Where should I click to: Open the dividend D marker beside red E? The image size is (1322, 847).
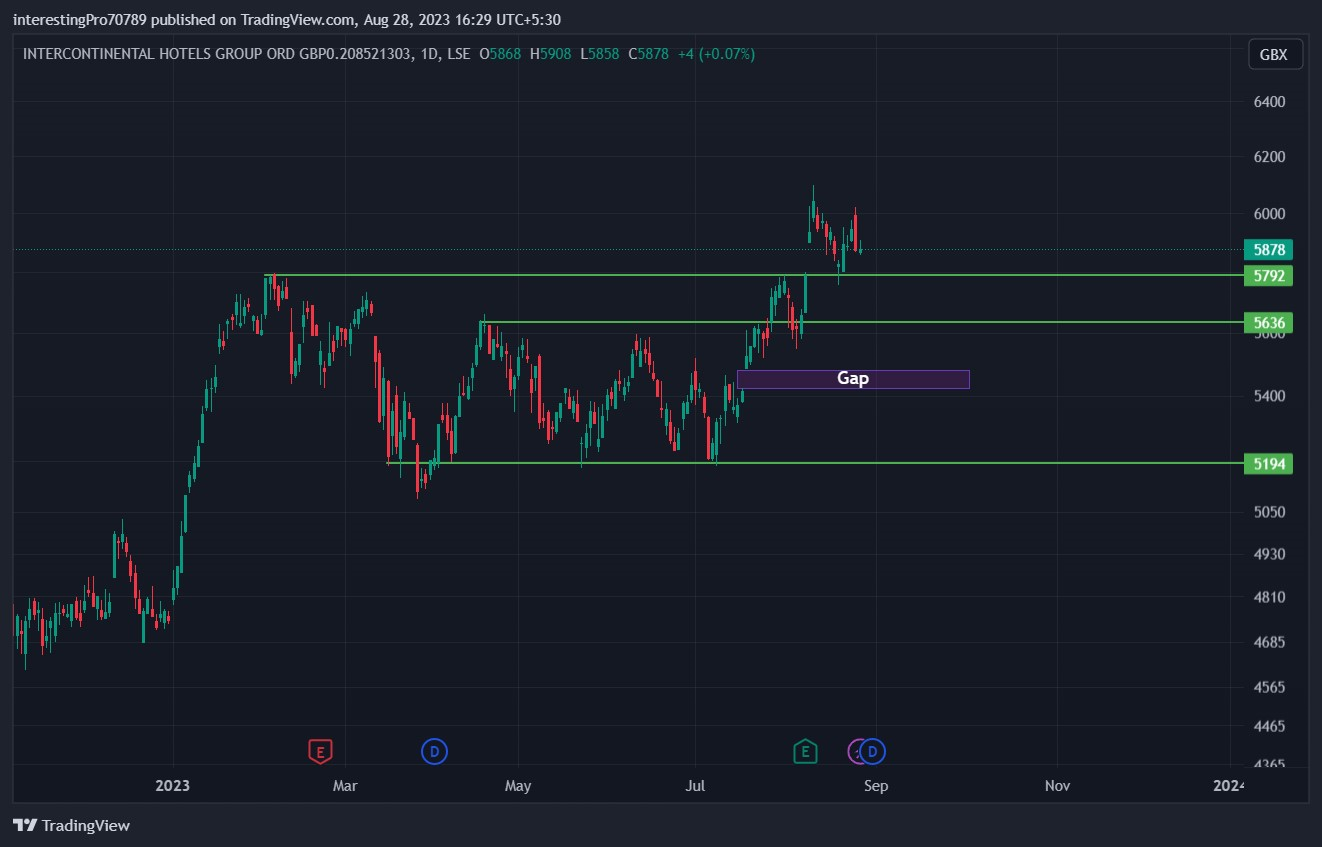tap(434, 751)
